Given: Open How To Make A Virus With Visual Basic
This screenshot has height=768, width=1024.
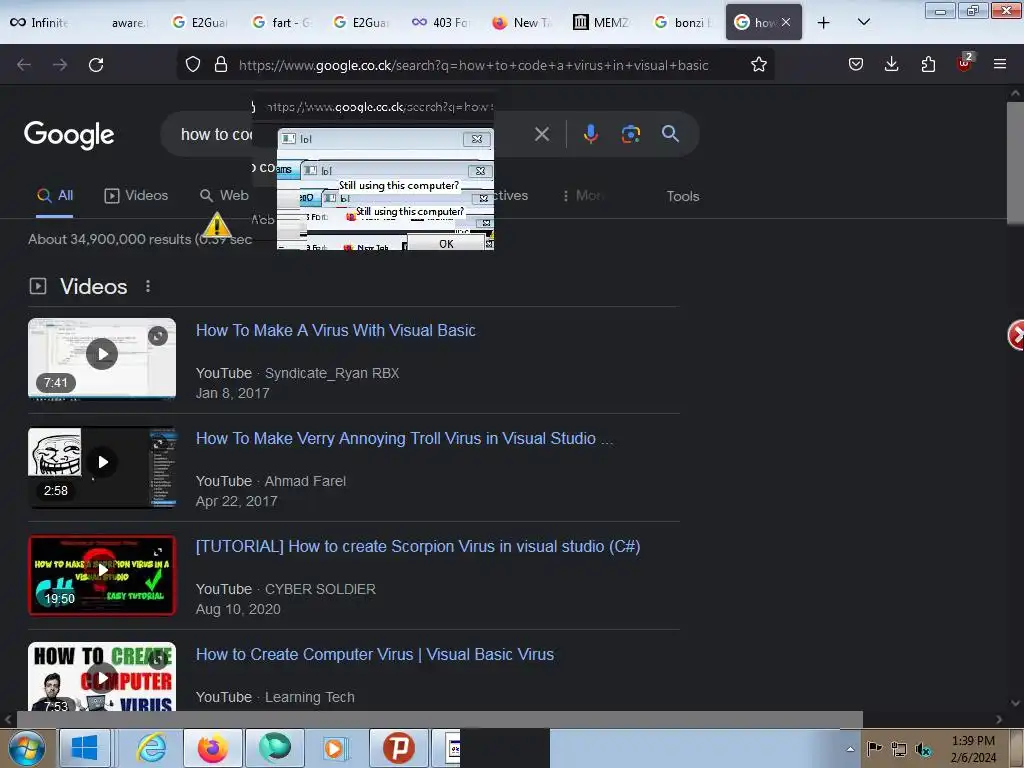Looking at the screenshot, I should (x=336, y=330).
